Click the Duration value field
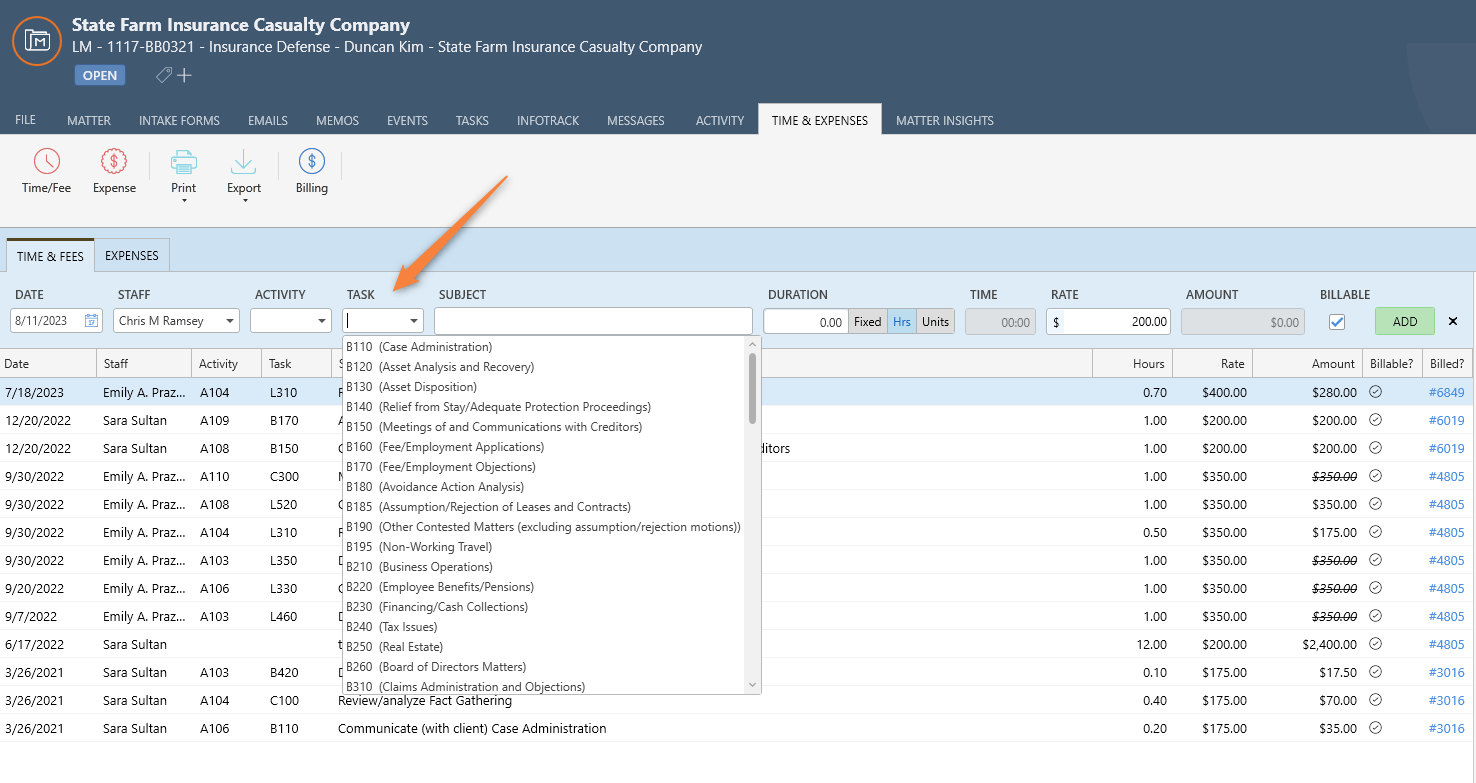The image size is (1476, 783). (806, 321)
